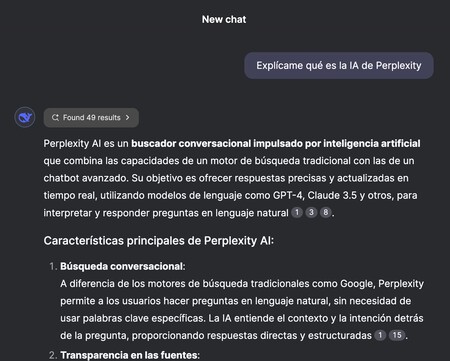Click the line starting 'A diferencia de los motores'

[242, 284]
